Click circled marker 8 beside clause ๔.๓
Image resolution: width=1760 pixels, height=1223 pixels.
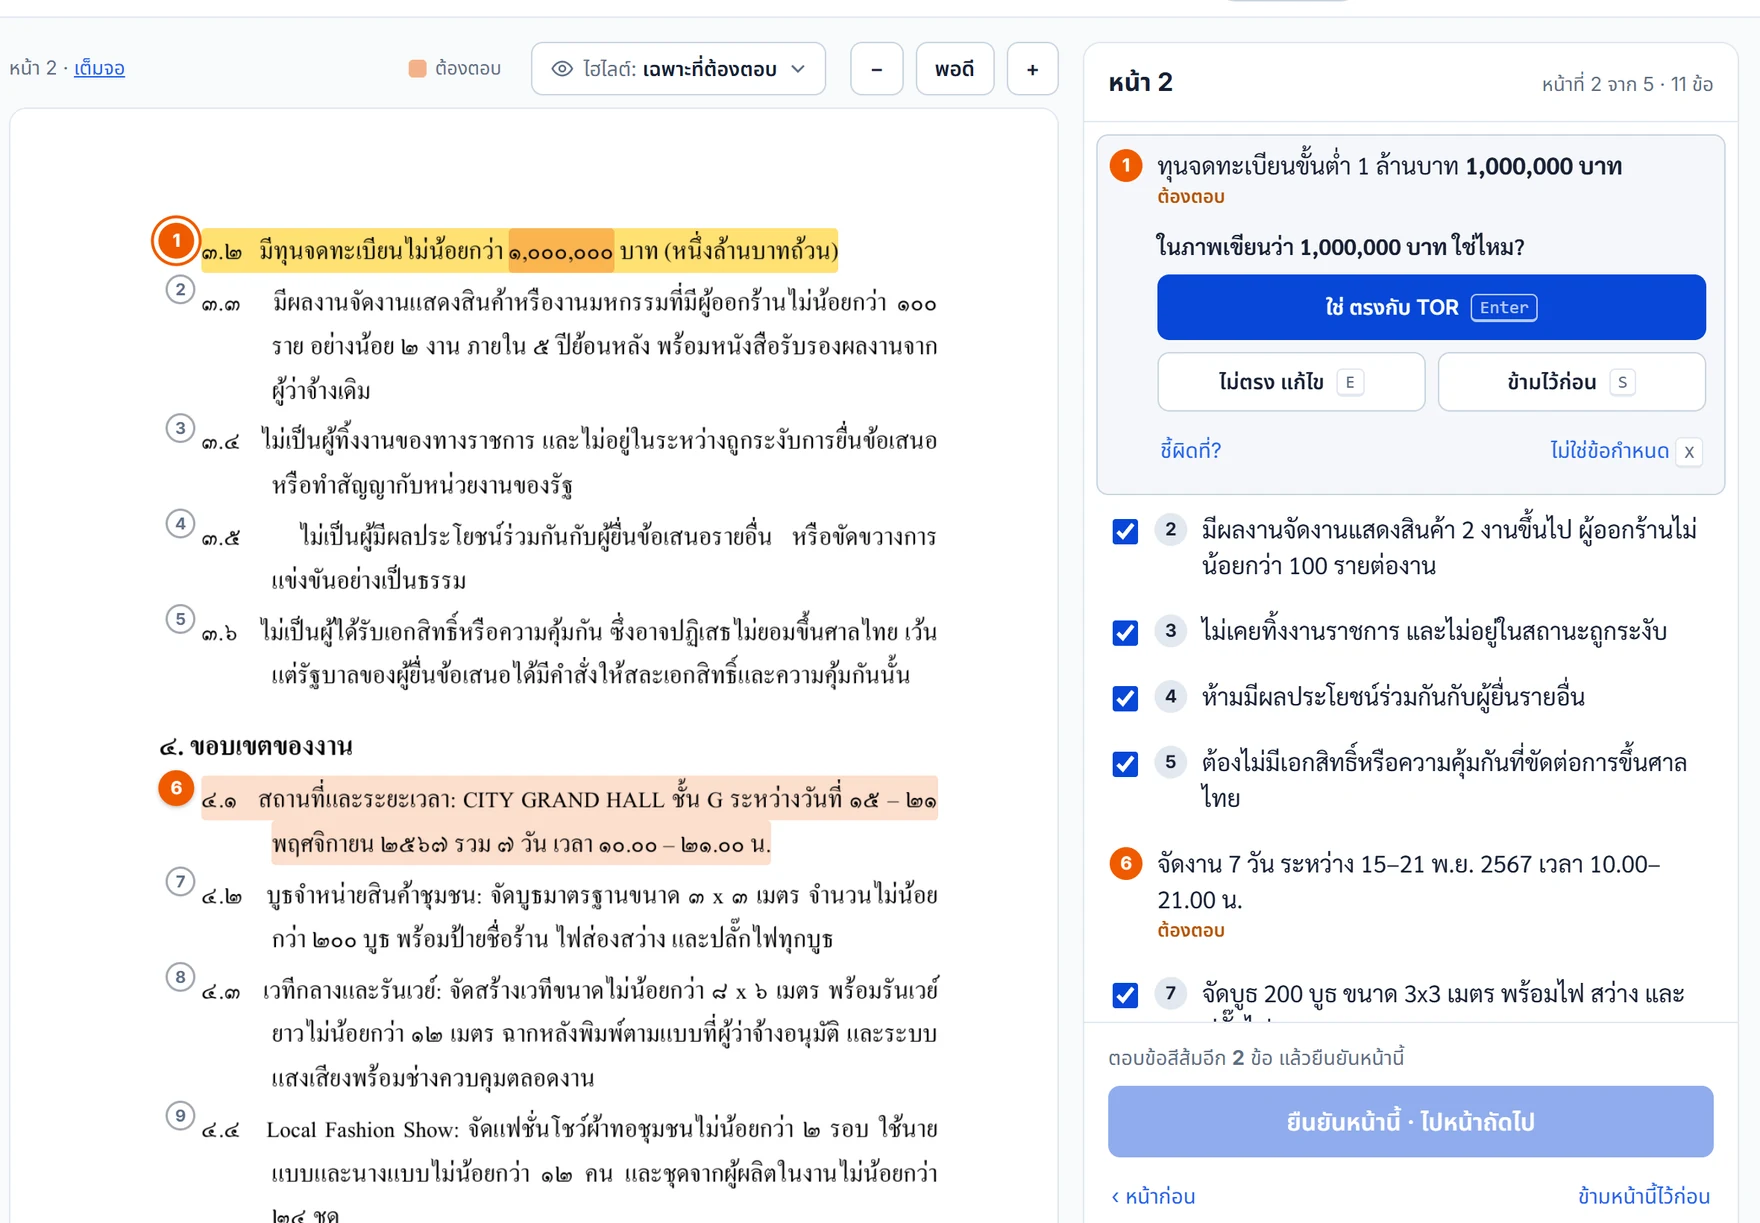(x=180, y=977)
